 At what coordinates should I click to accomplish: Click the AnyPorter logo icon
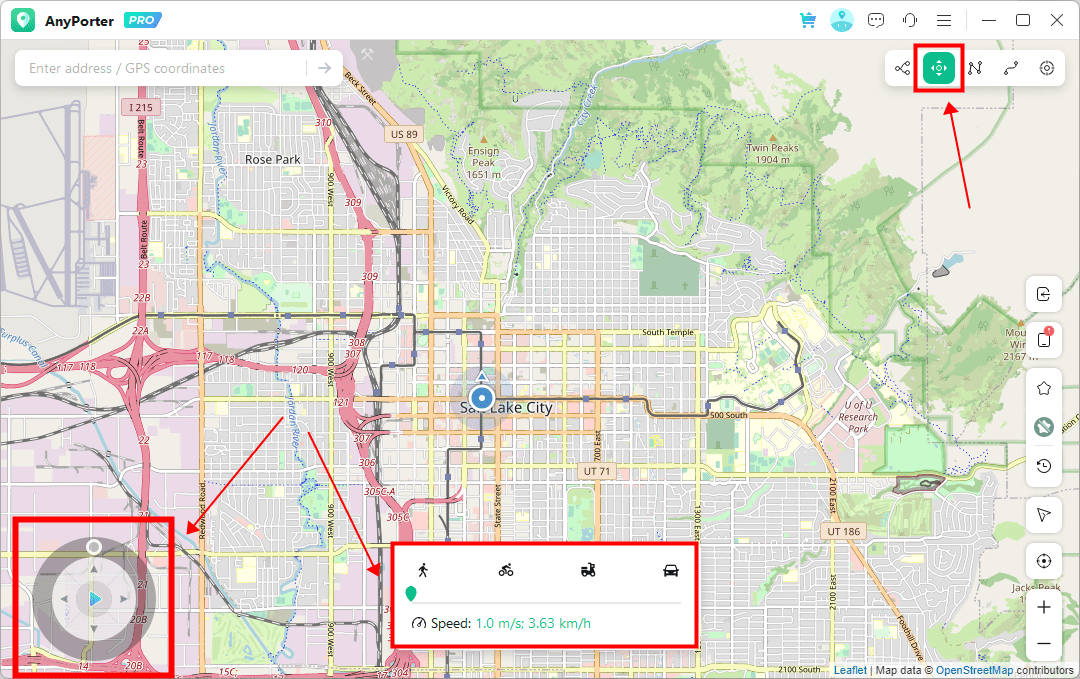[23, 20]
